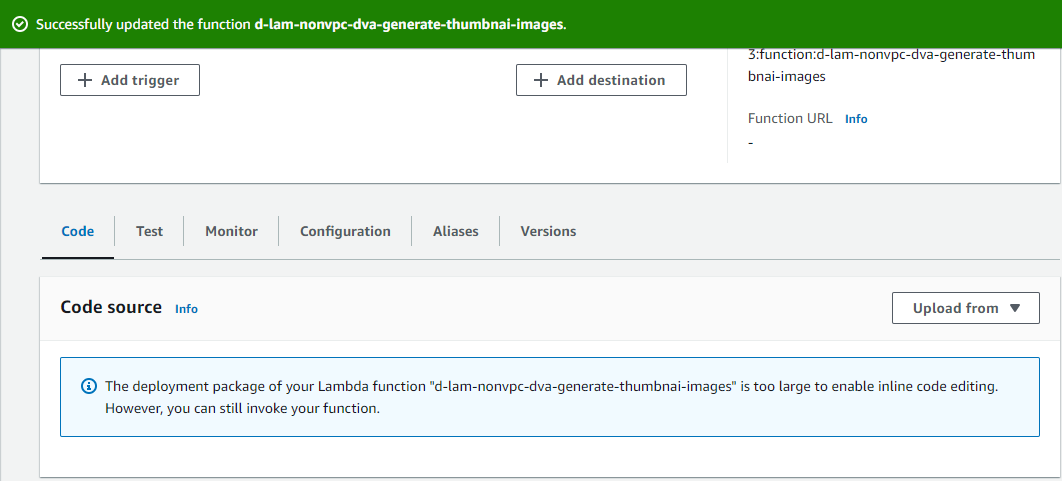Go to the Monitor tab

click(231, 231)
